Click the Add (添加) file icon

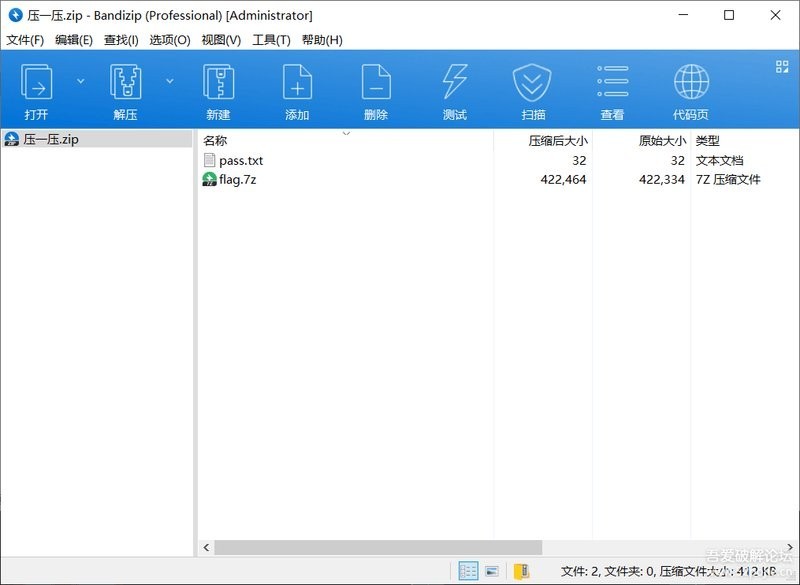point(297,82)
